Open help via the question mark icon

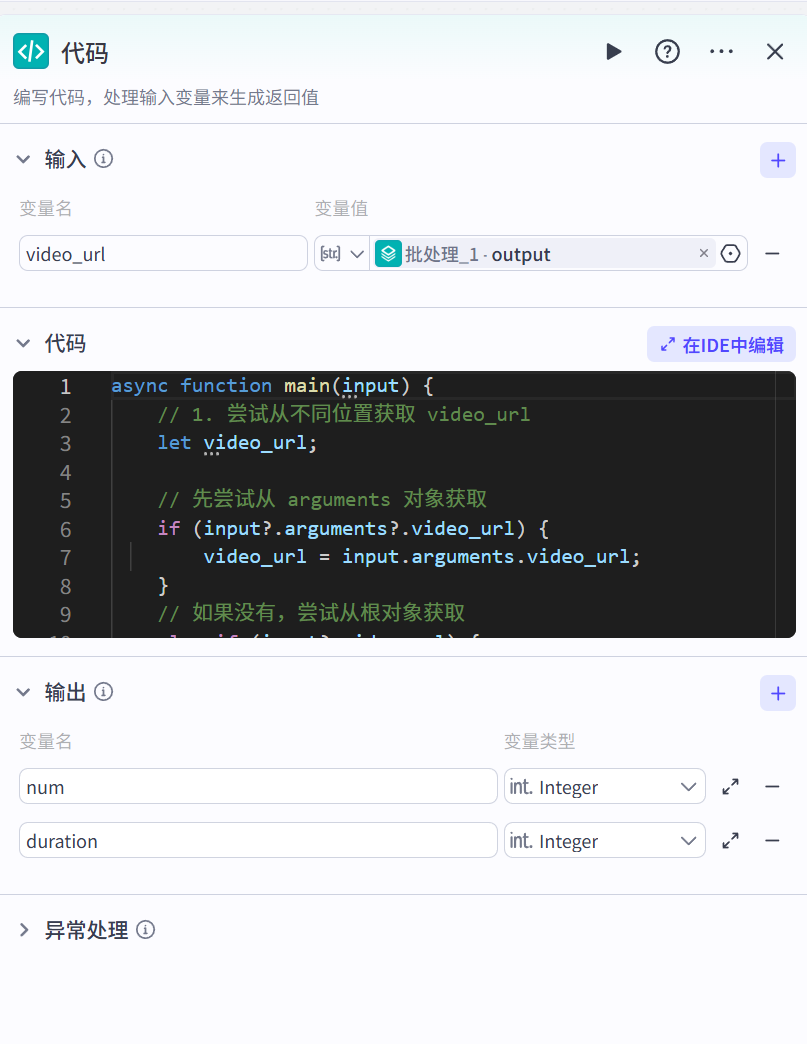point(667,51)
